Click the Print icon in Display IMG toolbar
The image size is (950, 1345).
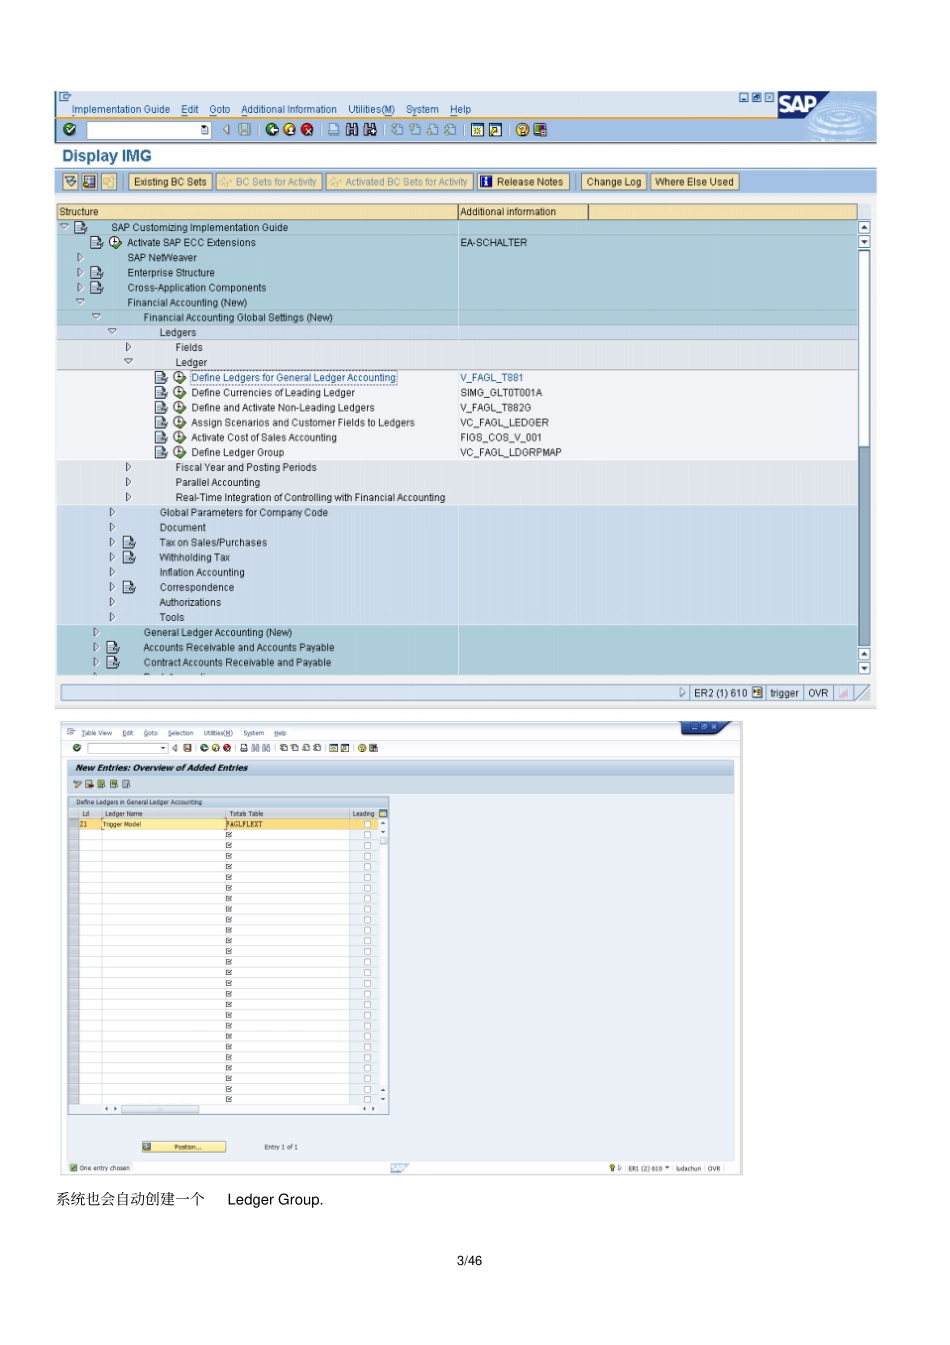tap(334, 130)
